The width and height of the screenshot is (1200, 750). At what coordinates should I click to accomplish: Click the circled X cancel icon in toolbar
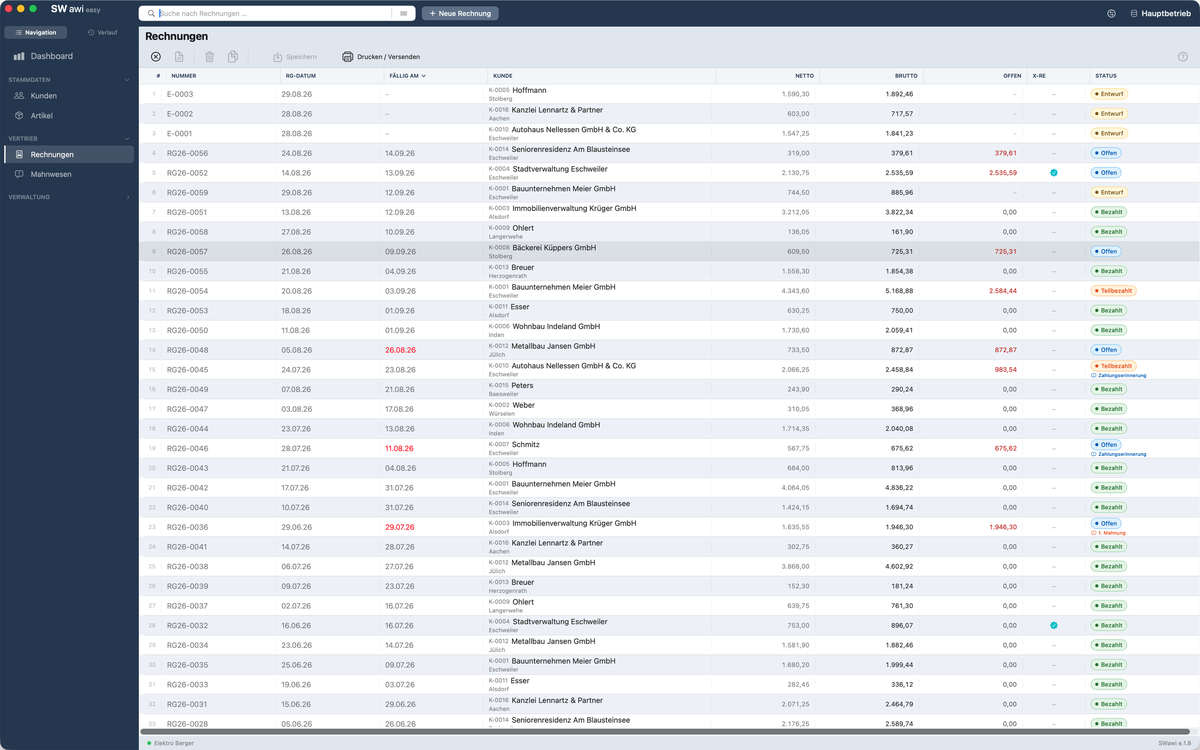coord(156,57)
